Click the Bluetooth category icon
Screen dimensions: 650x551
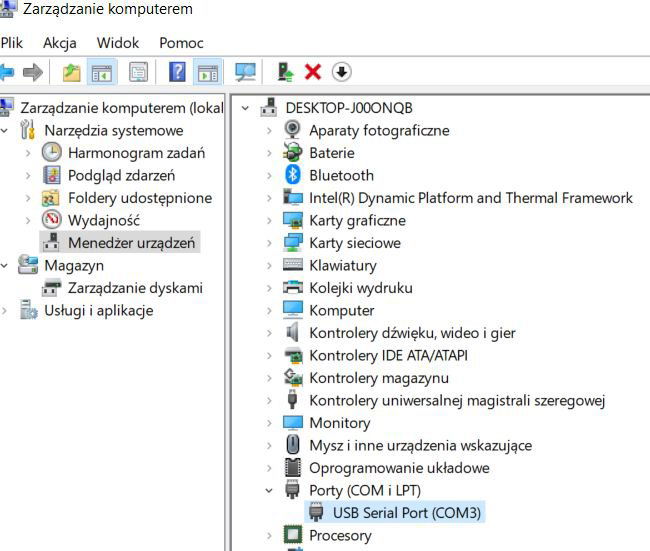pyautogui.click(x=293, y=175)
